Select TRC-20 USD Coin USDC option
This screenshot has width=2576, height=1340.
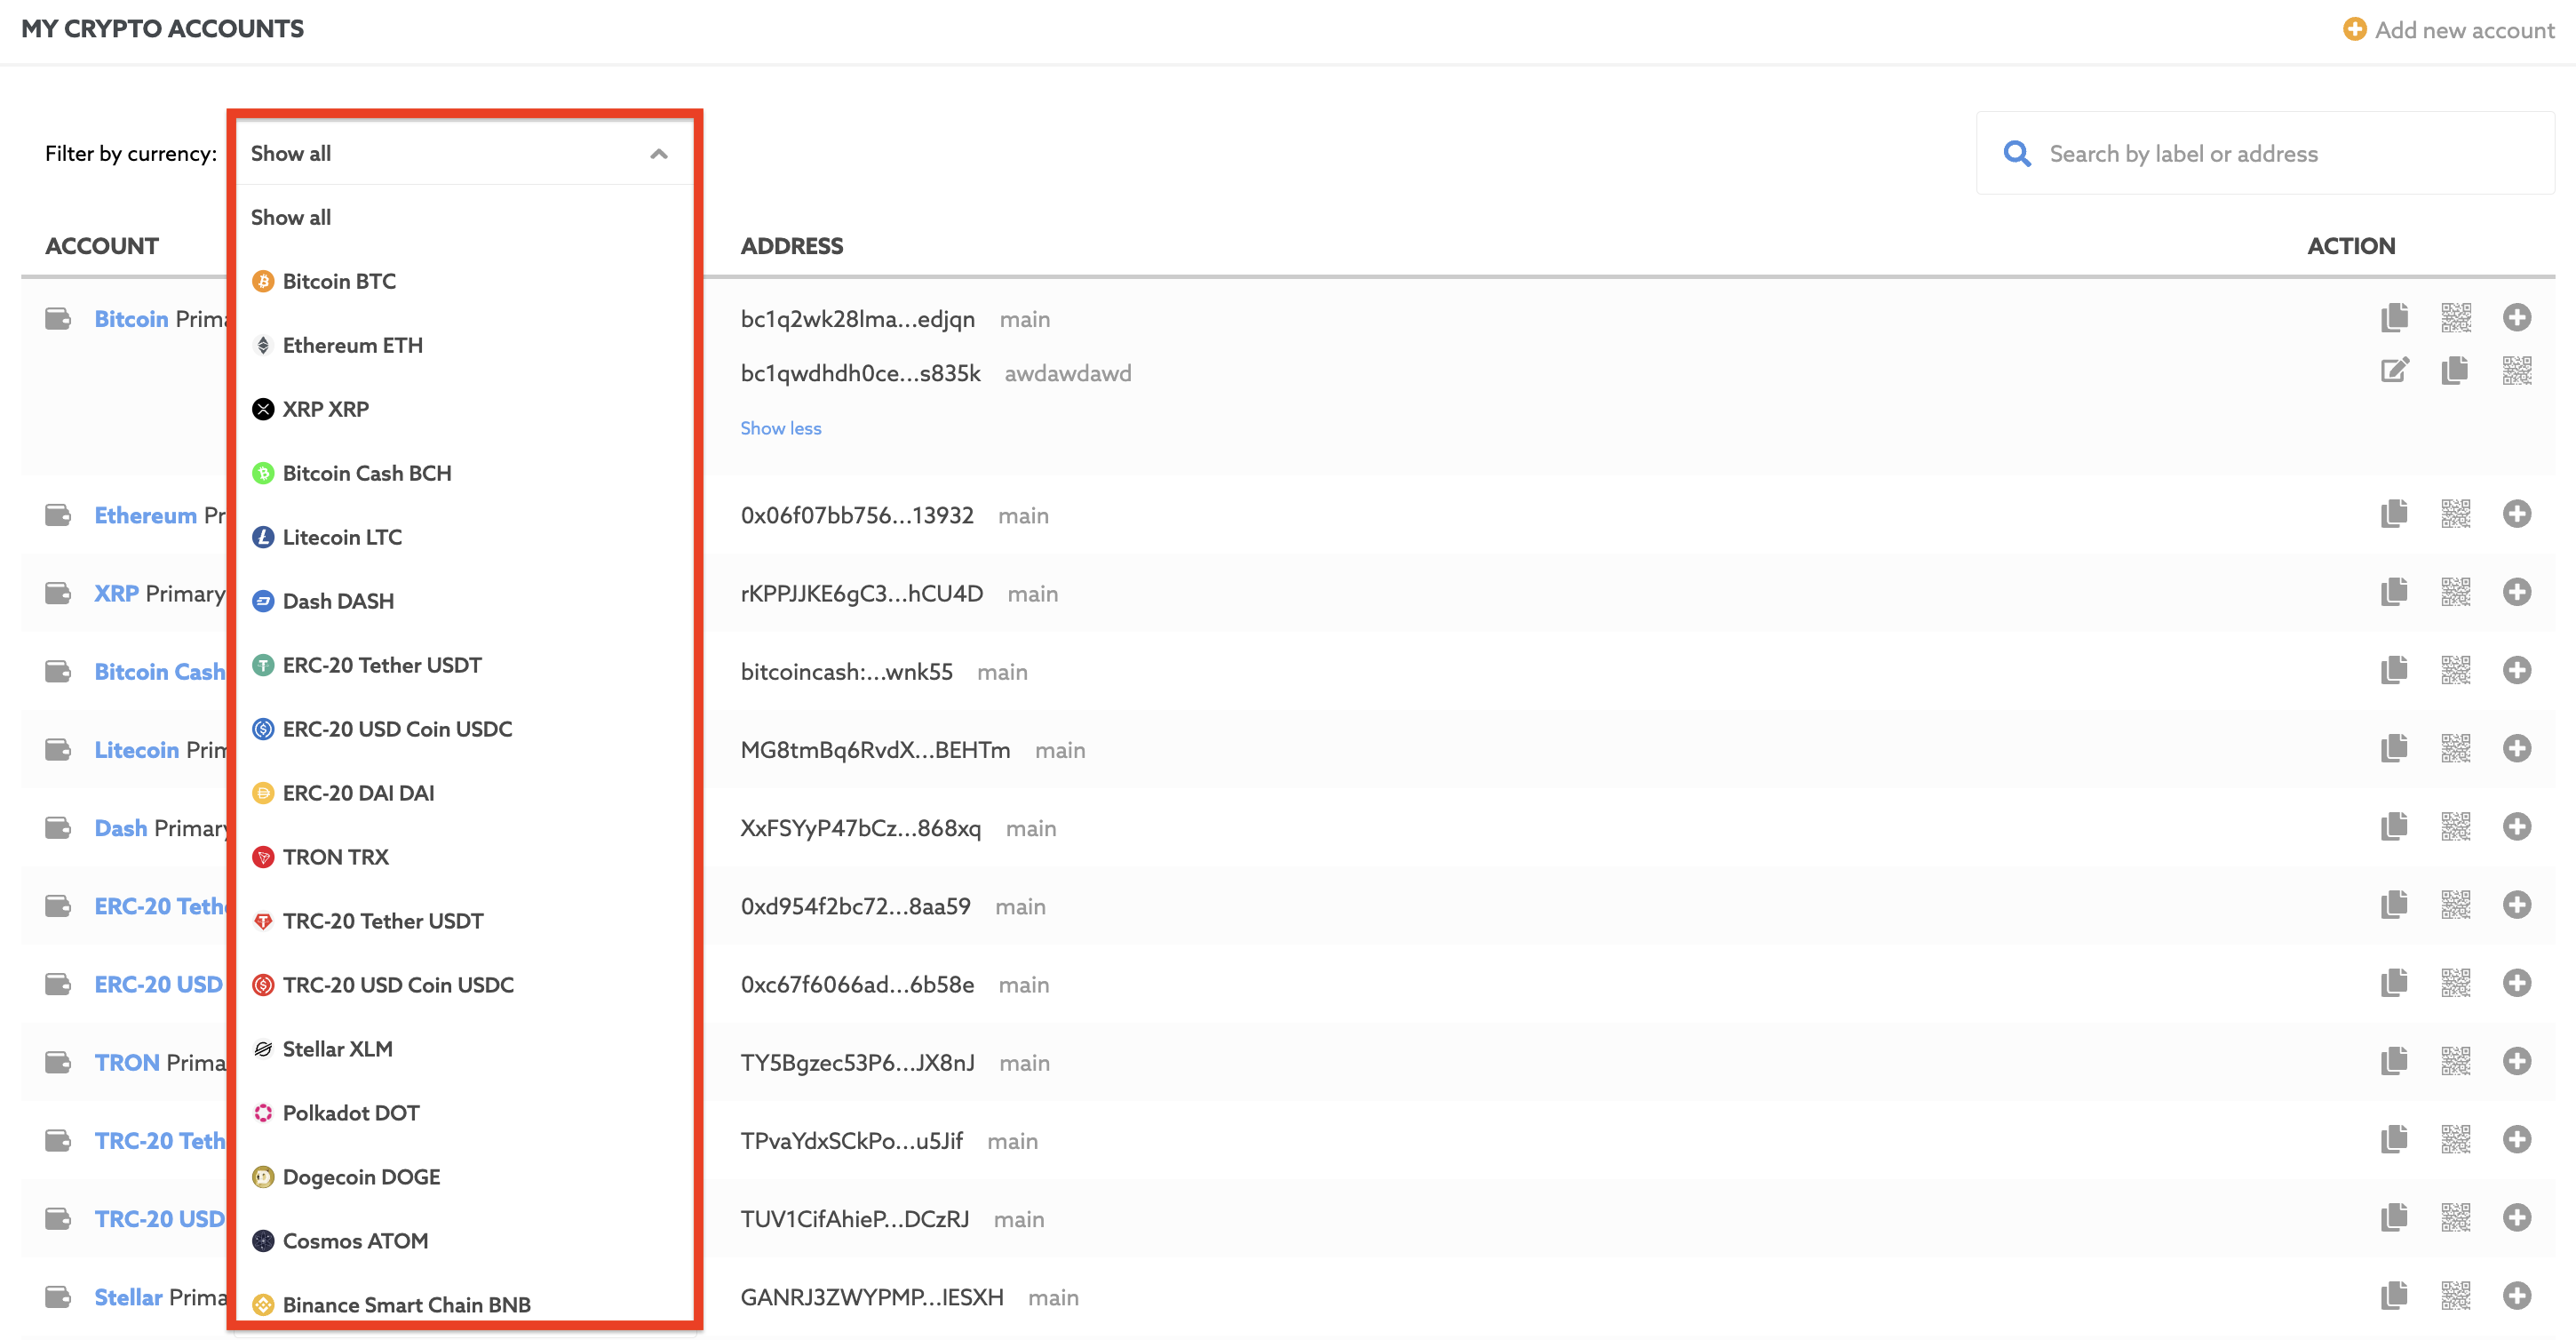tap(464, 985)
